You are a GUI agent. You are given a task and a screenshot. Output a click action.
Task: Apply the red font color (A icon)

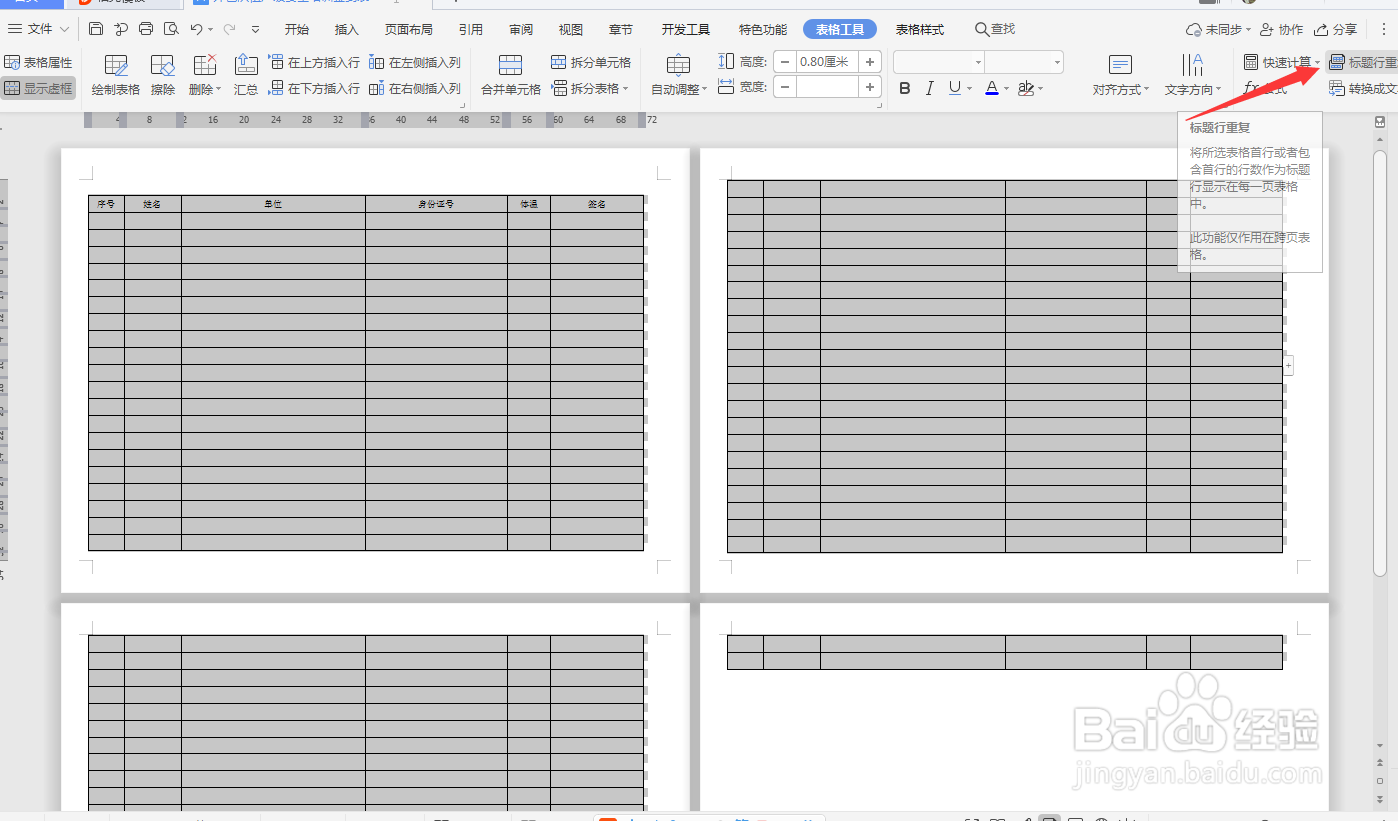tap(991, 89)
